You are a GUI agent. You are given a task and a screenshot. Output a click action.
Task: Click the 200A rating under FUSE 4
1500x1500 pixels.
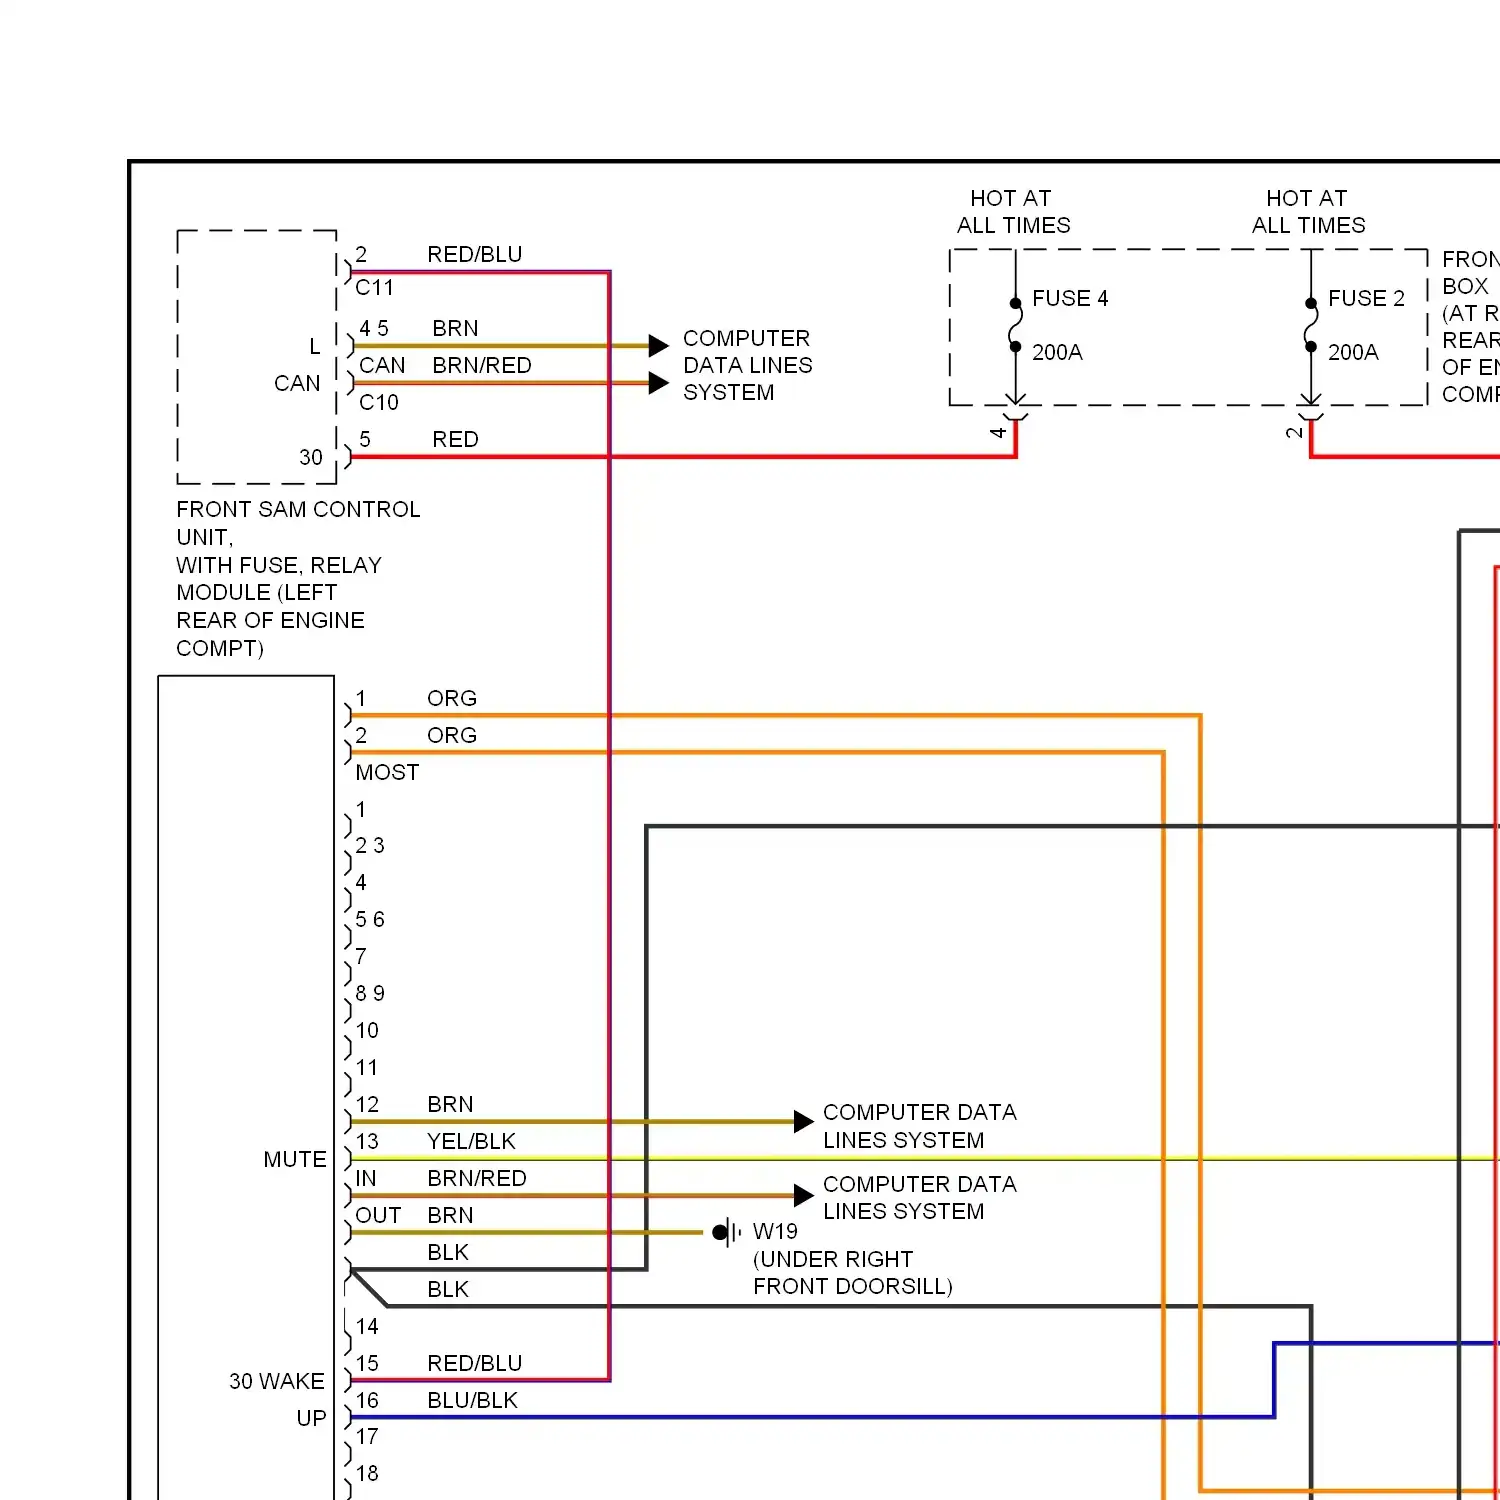[1057, 352]
